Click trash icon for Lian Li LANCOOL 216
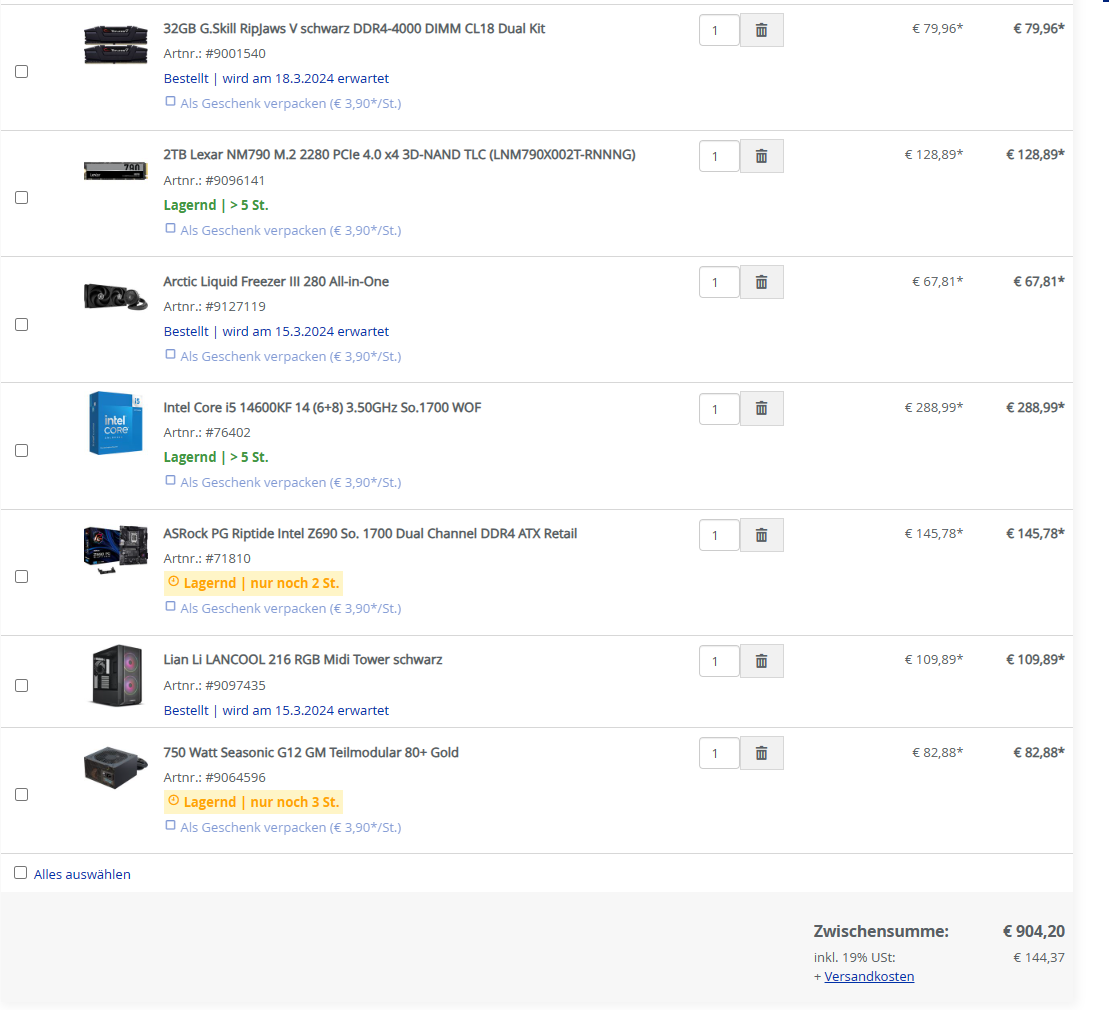The width and height of the screenshot is (1109, 1010). tap(761, 661)
